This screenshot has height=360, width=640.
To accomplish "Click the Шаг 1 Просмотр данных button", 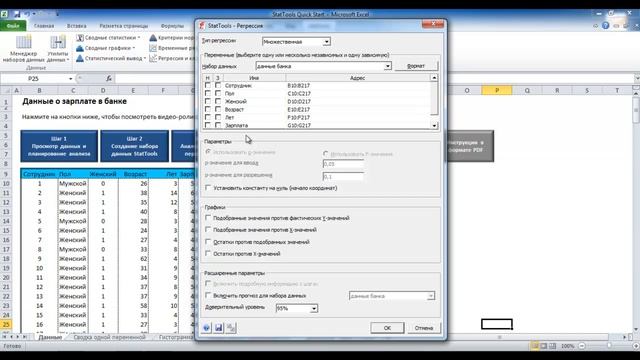I will tap(59, 146).
